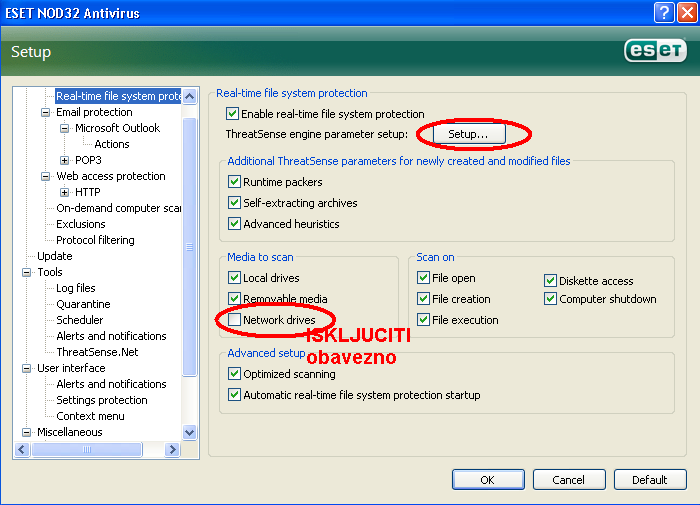
Task: Click the tree scrollbar up arrow
Action: (190, 96)
